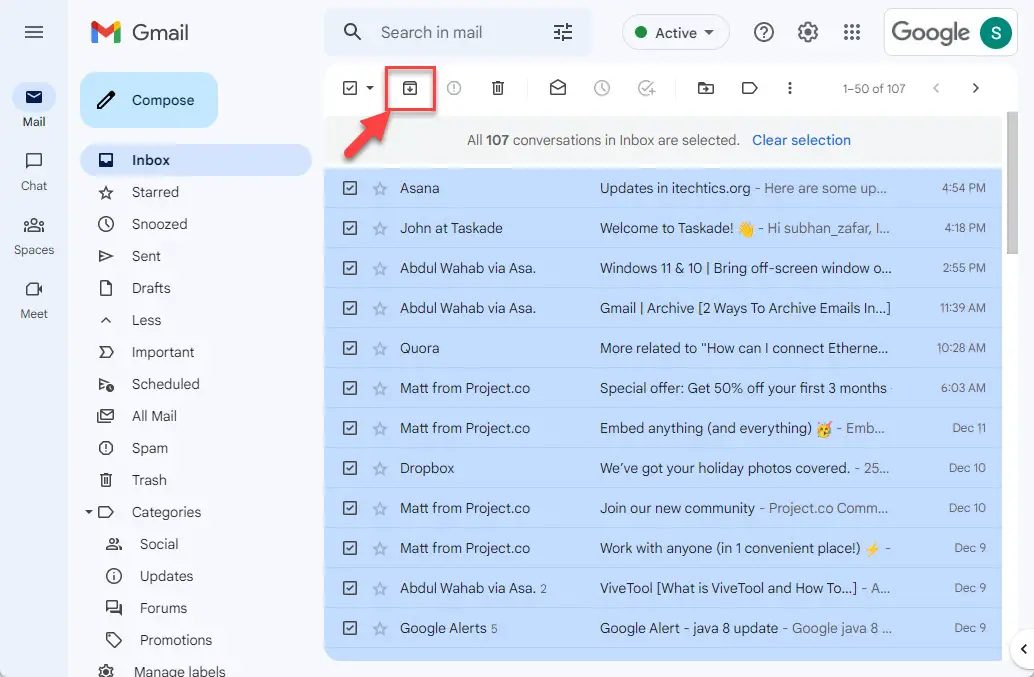The height and width of the screenshot is (677, 1034).
Task: Uncheck the John at Taskade email checkbox
Action: coord(350,228)
